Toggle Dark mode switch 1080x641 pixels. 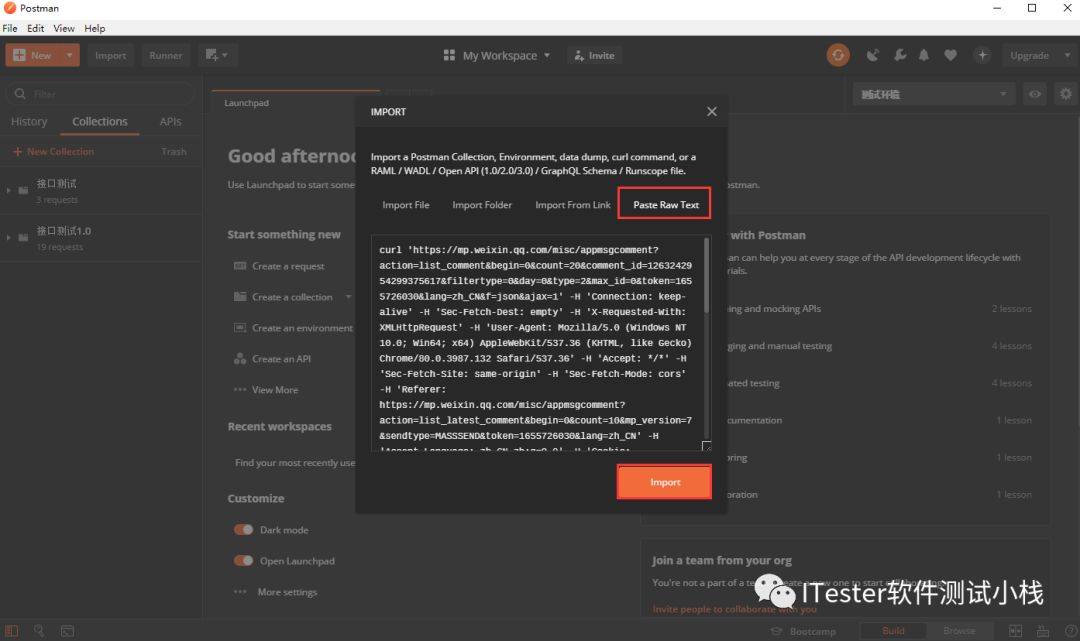pyautogui.click(x=243, y=529)
